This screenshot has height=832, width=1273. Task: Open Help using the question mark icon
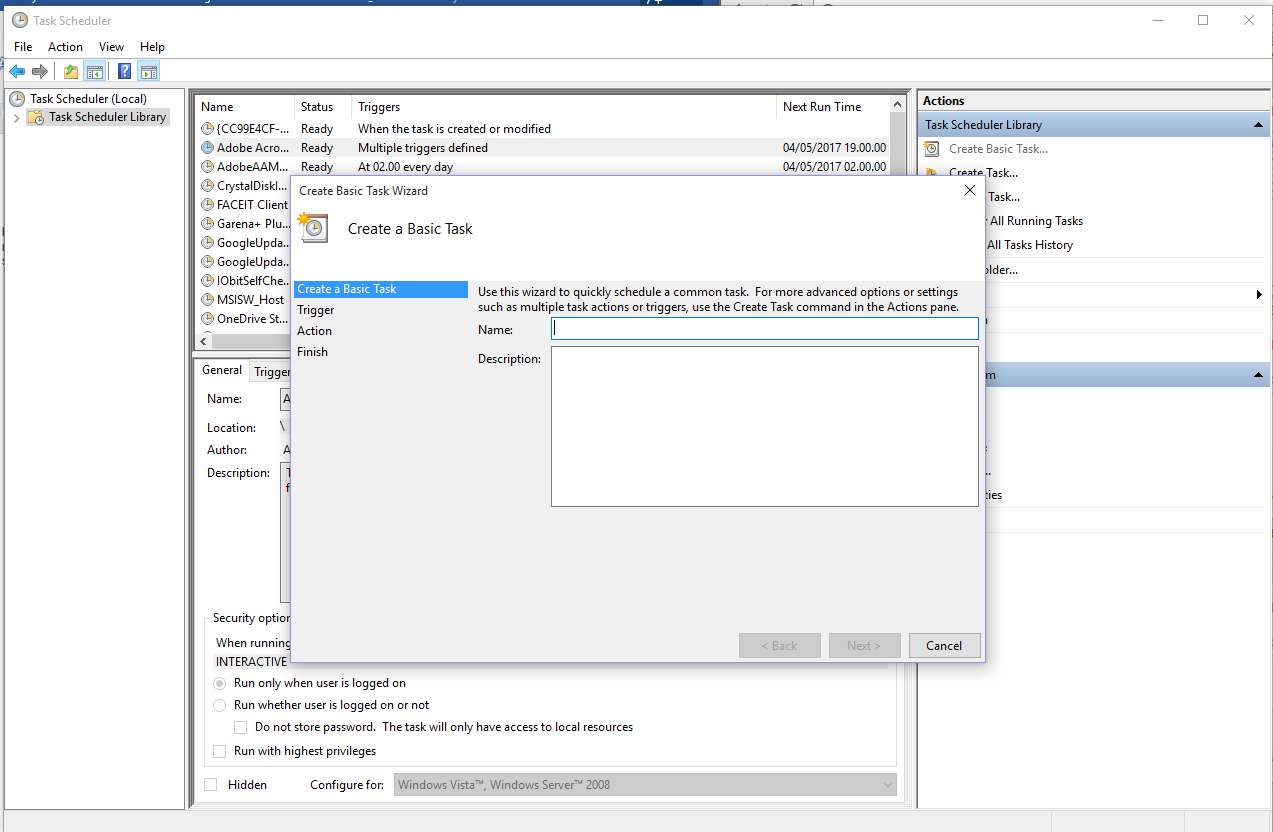pos(123,71)
